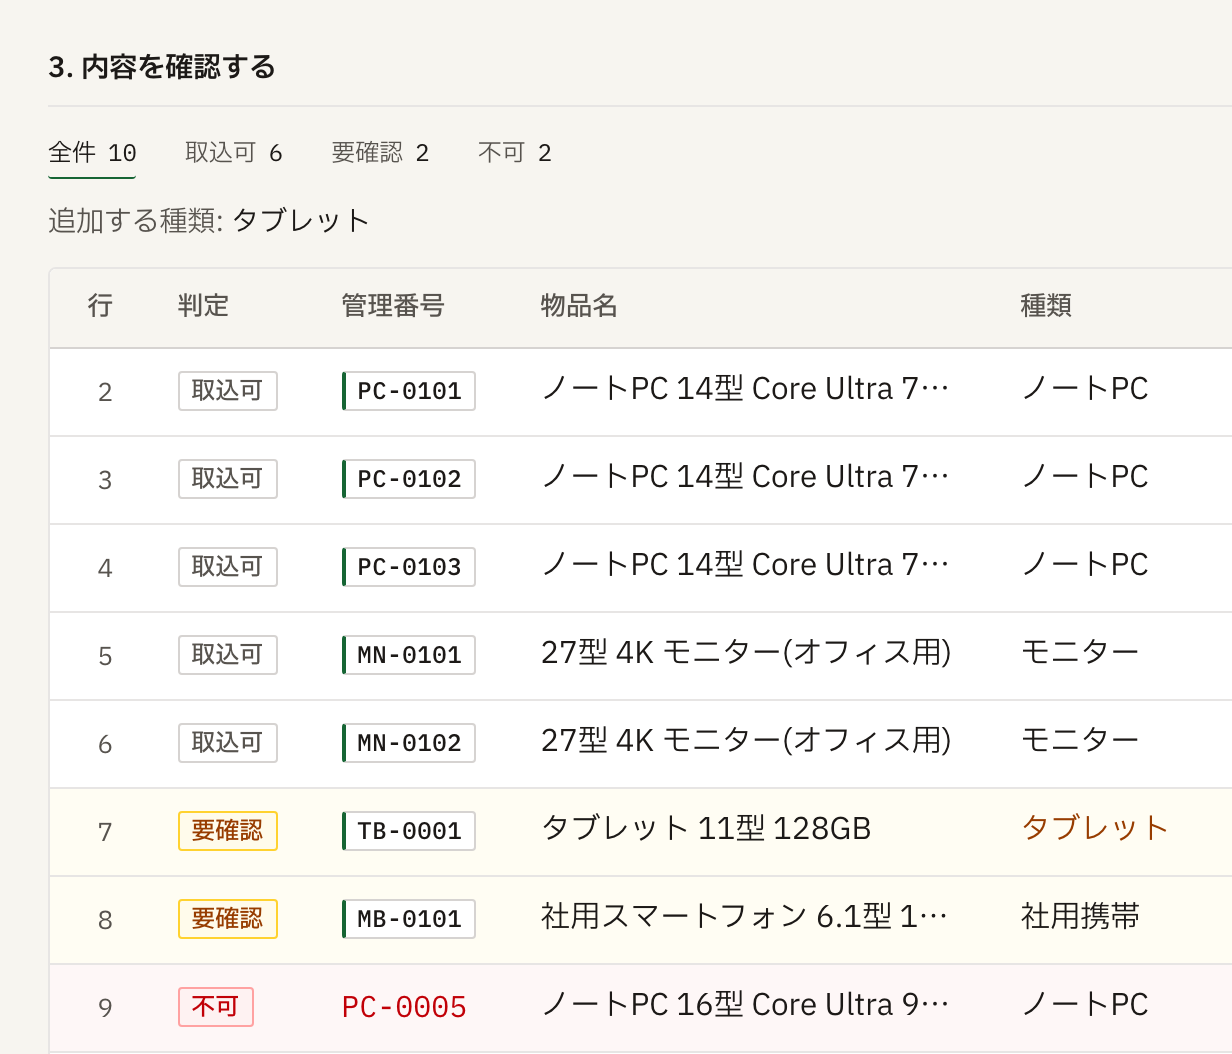The image size is (1232, 1054).
Task: Click the red PC-0005 management number
Action: [404, 1007]
